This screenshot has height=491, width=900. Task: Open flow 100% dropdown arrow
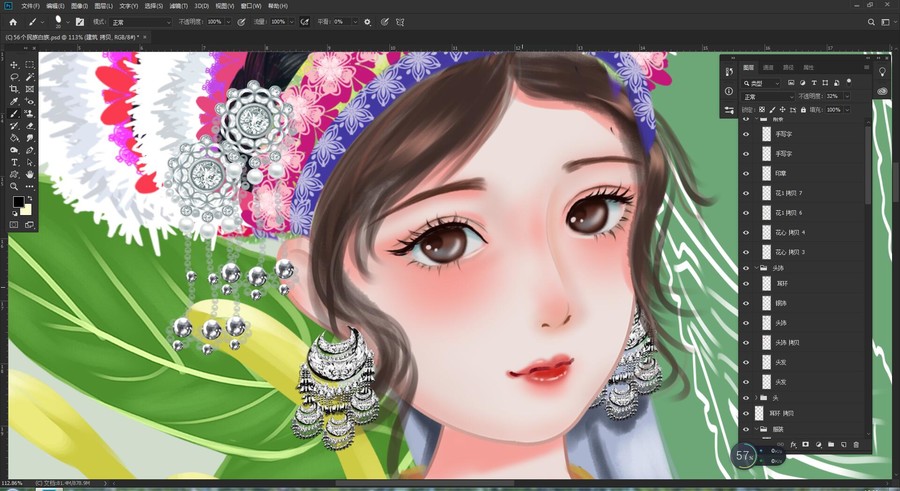coord(292,22)
